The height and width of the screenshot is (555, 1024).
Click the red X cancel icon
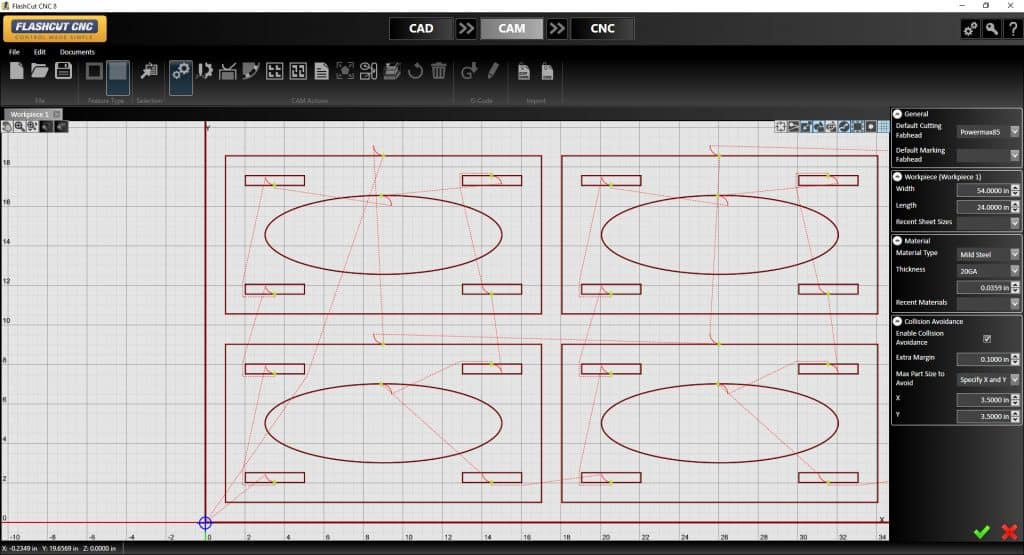pos(1009,532)
